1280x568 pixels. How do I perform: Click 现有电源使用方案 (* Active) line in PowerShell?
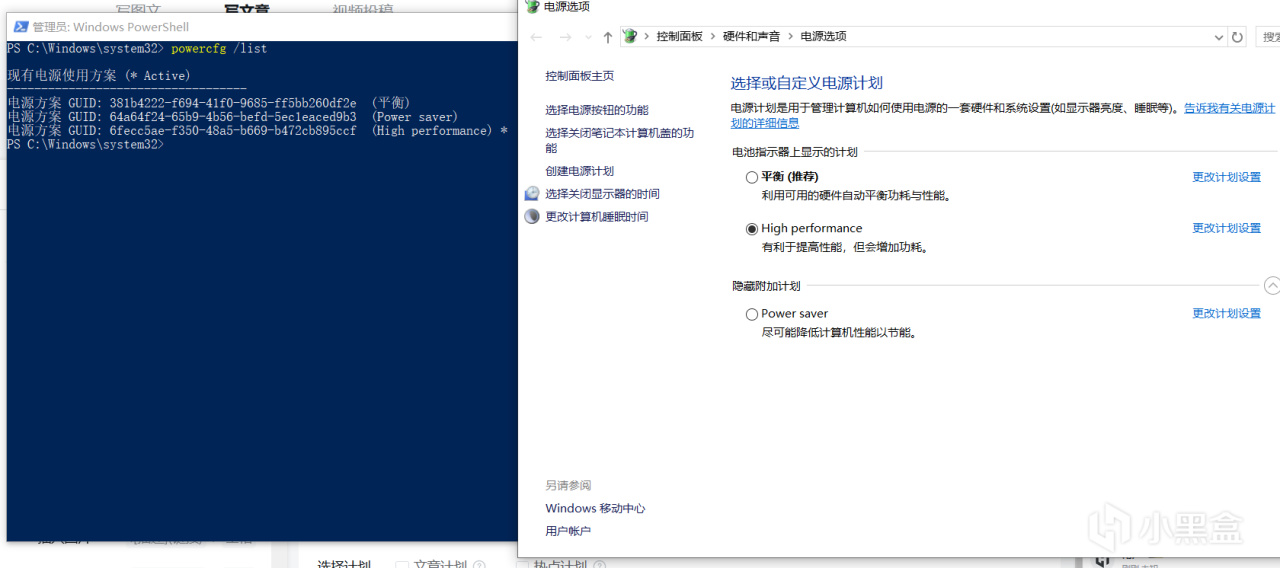[x=98, y=76]
